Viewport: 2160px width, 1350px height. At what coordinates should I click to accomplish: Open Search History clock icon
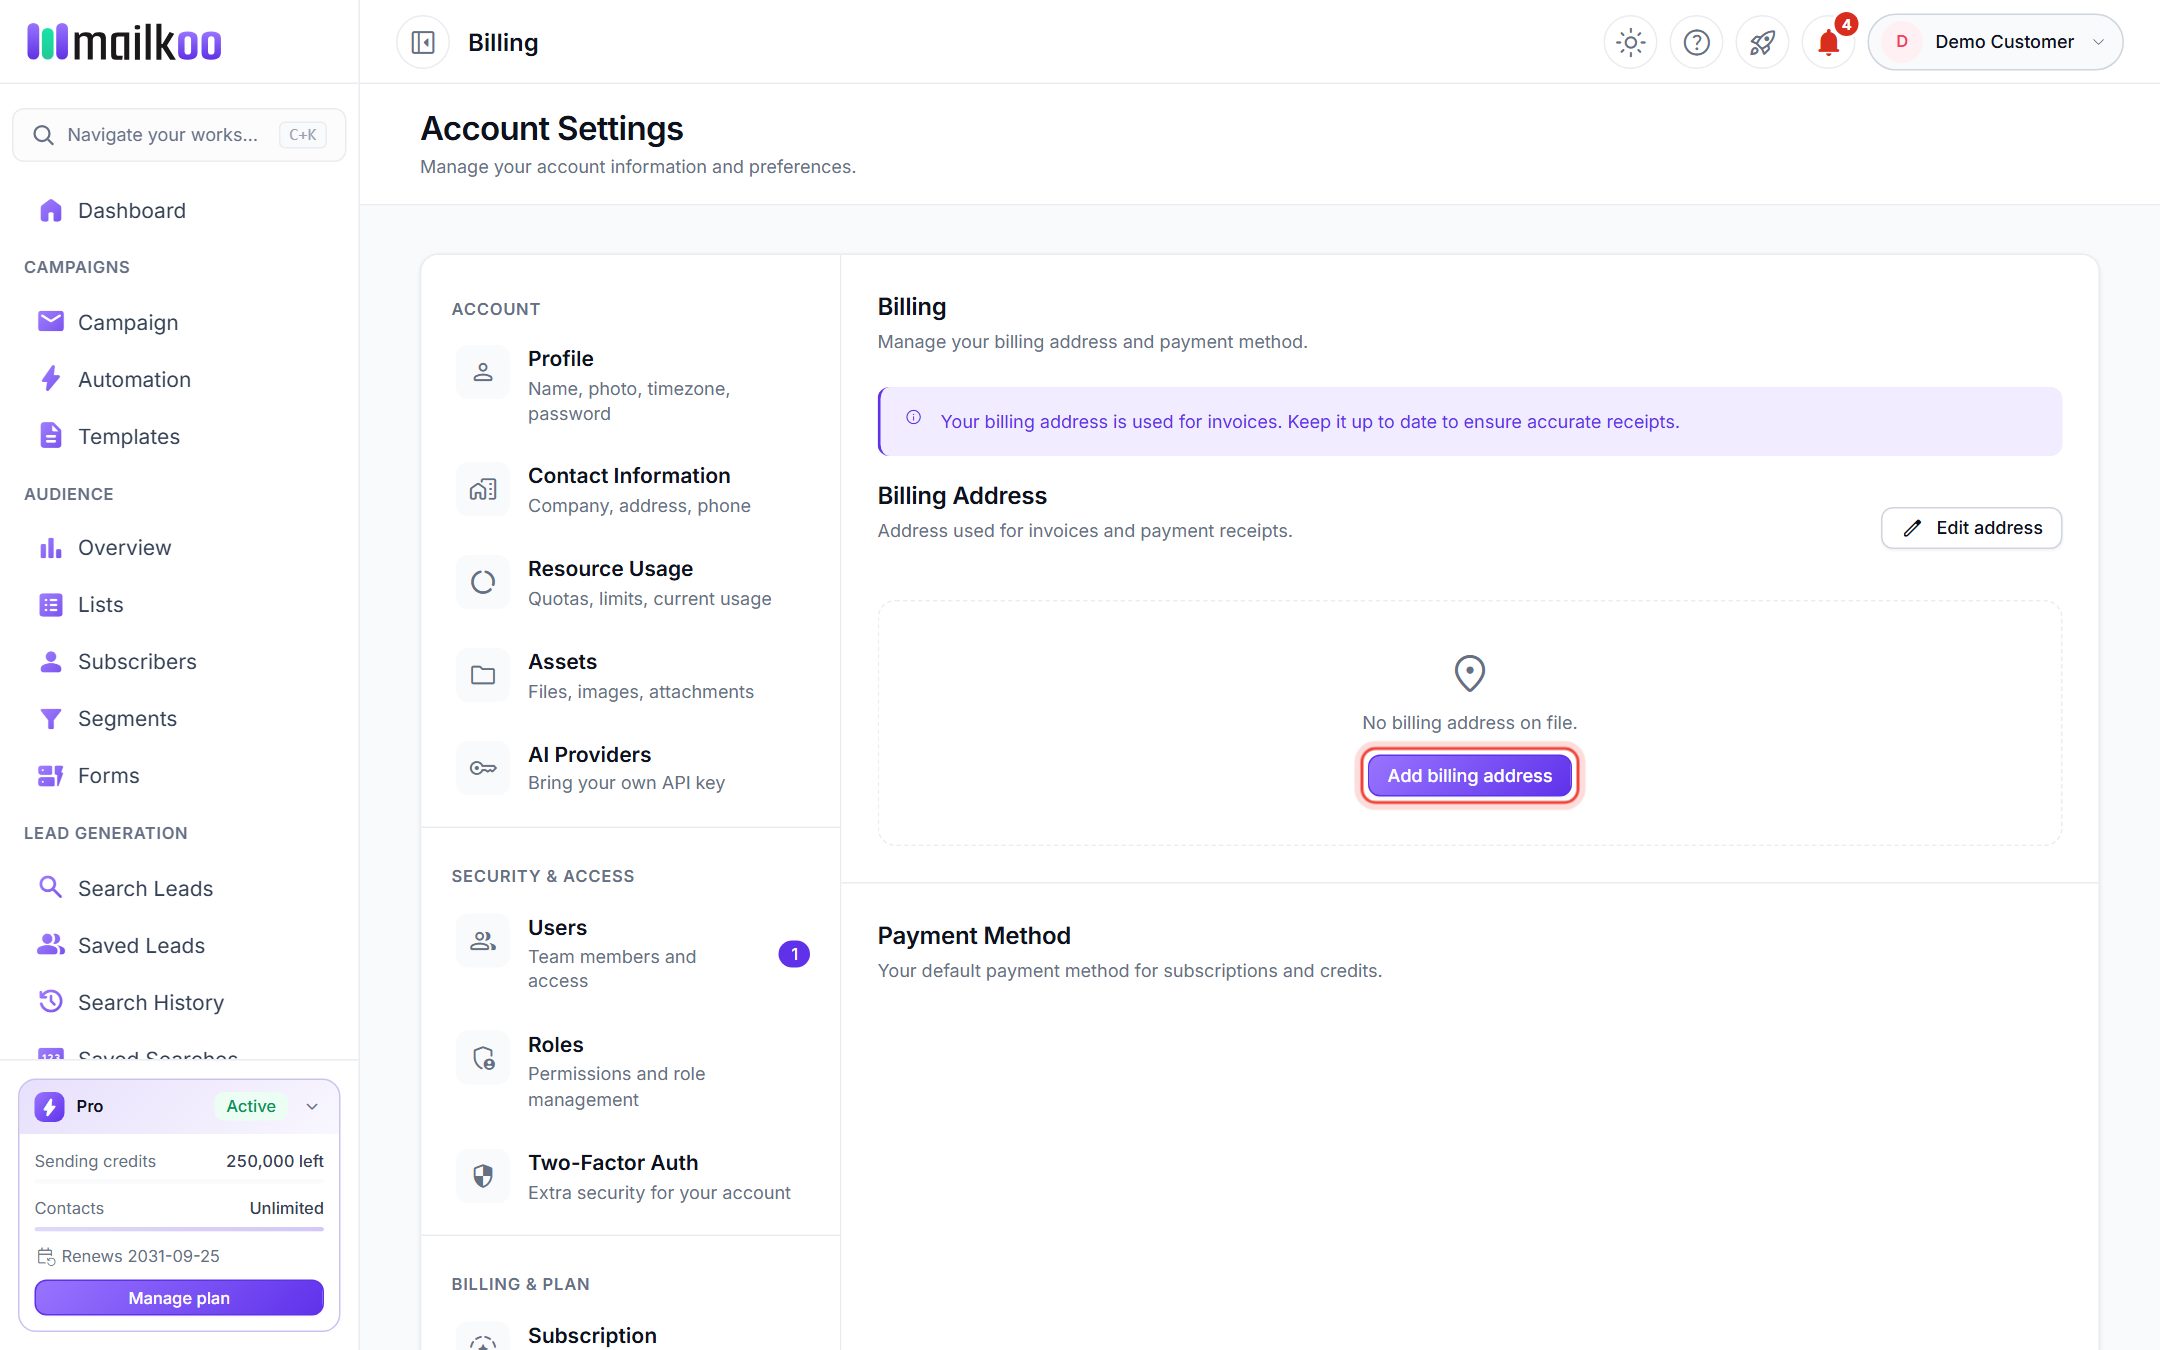click(x=50, y=1001)
